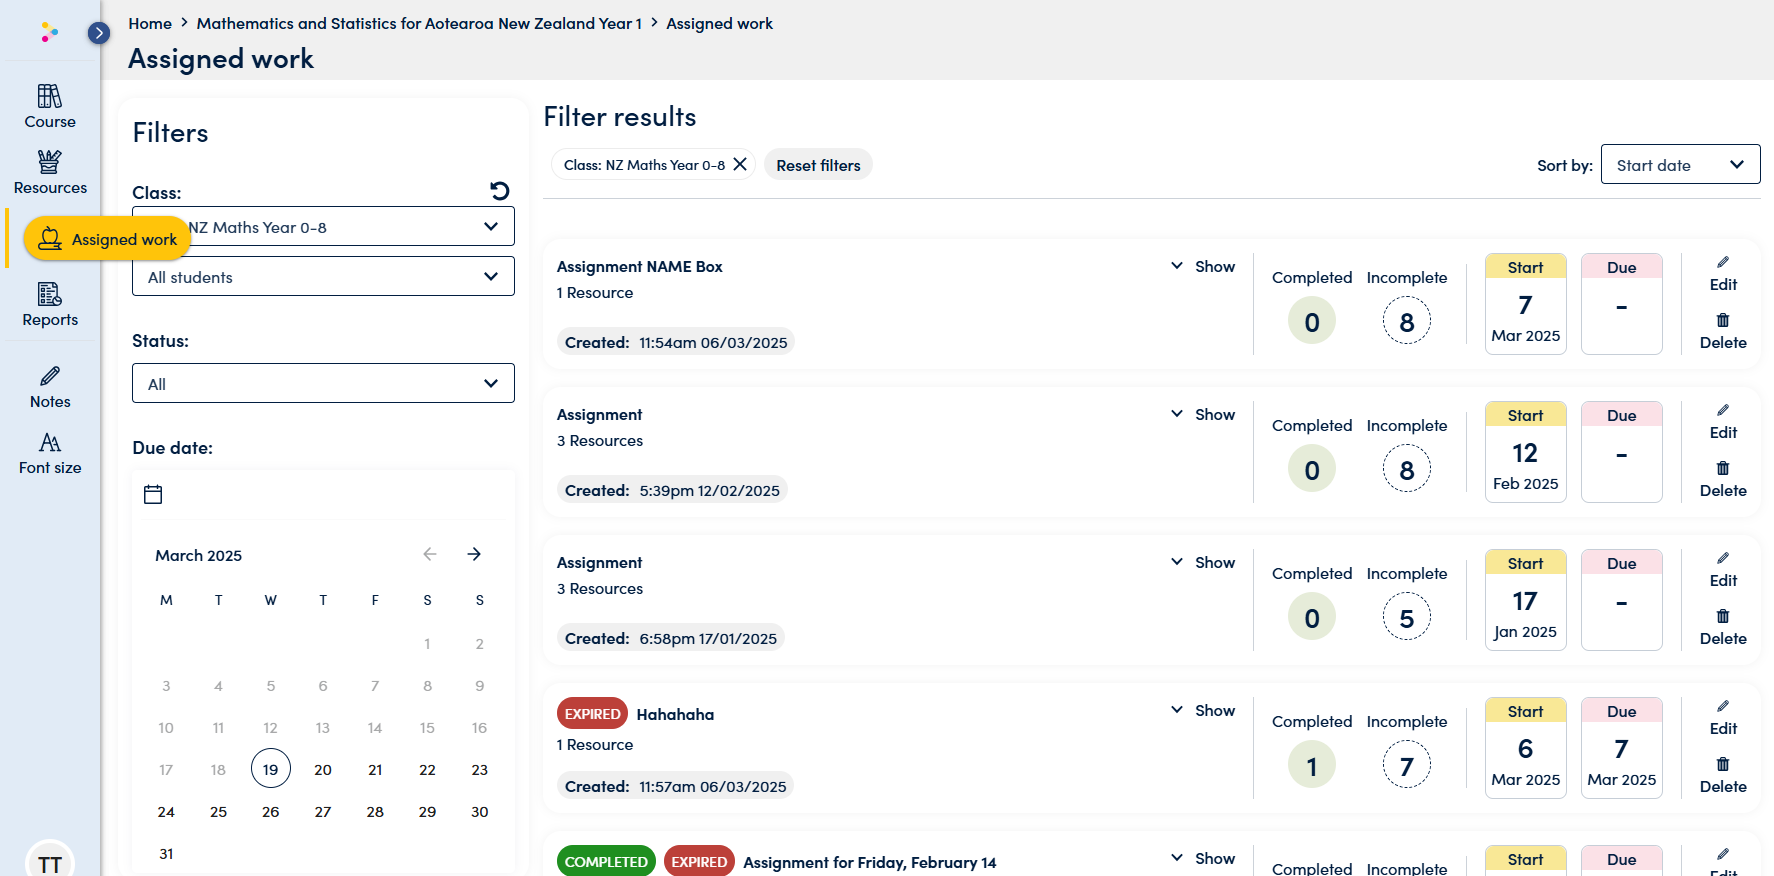This screenshot has width=1774, height=876.
Task: Open the Course section in sidebar
Action: click(50, 107)
